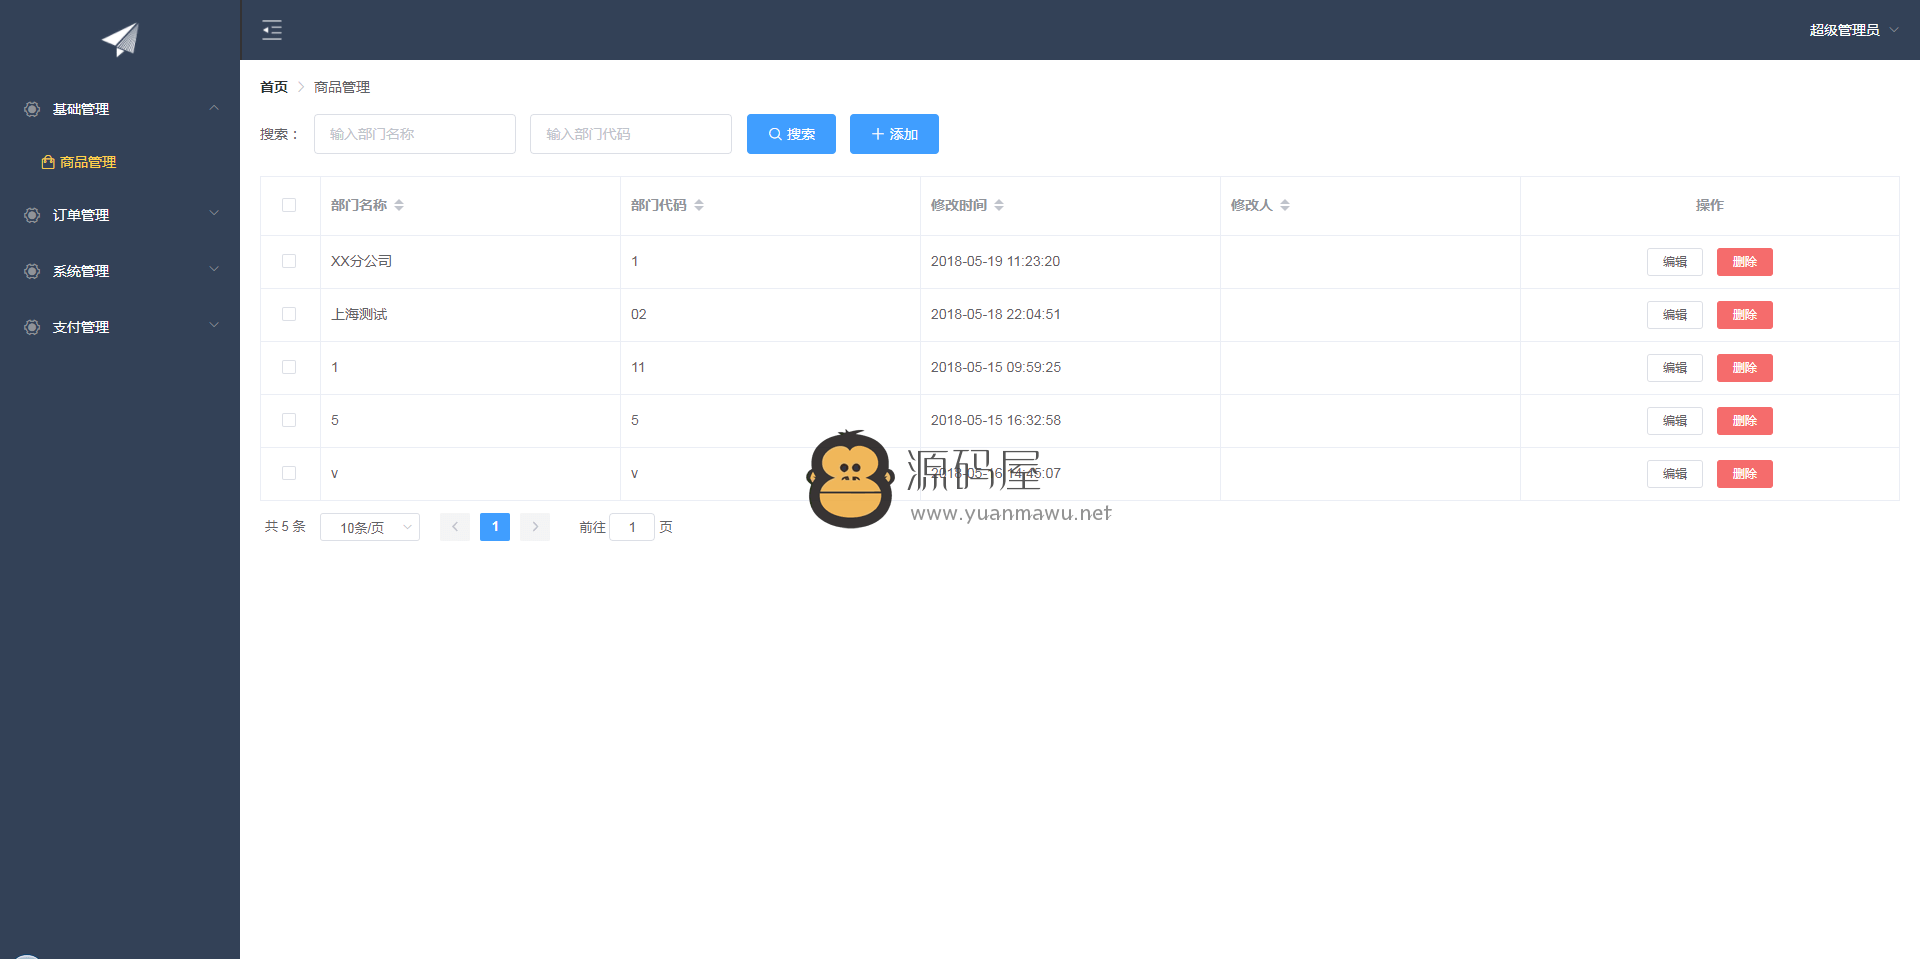Click the paper plane logo icon
The image size is (1920, 959).
tap(120, 39)
